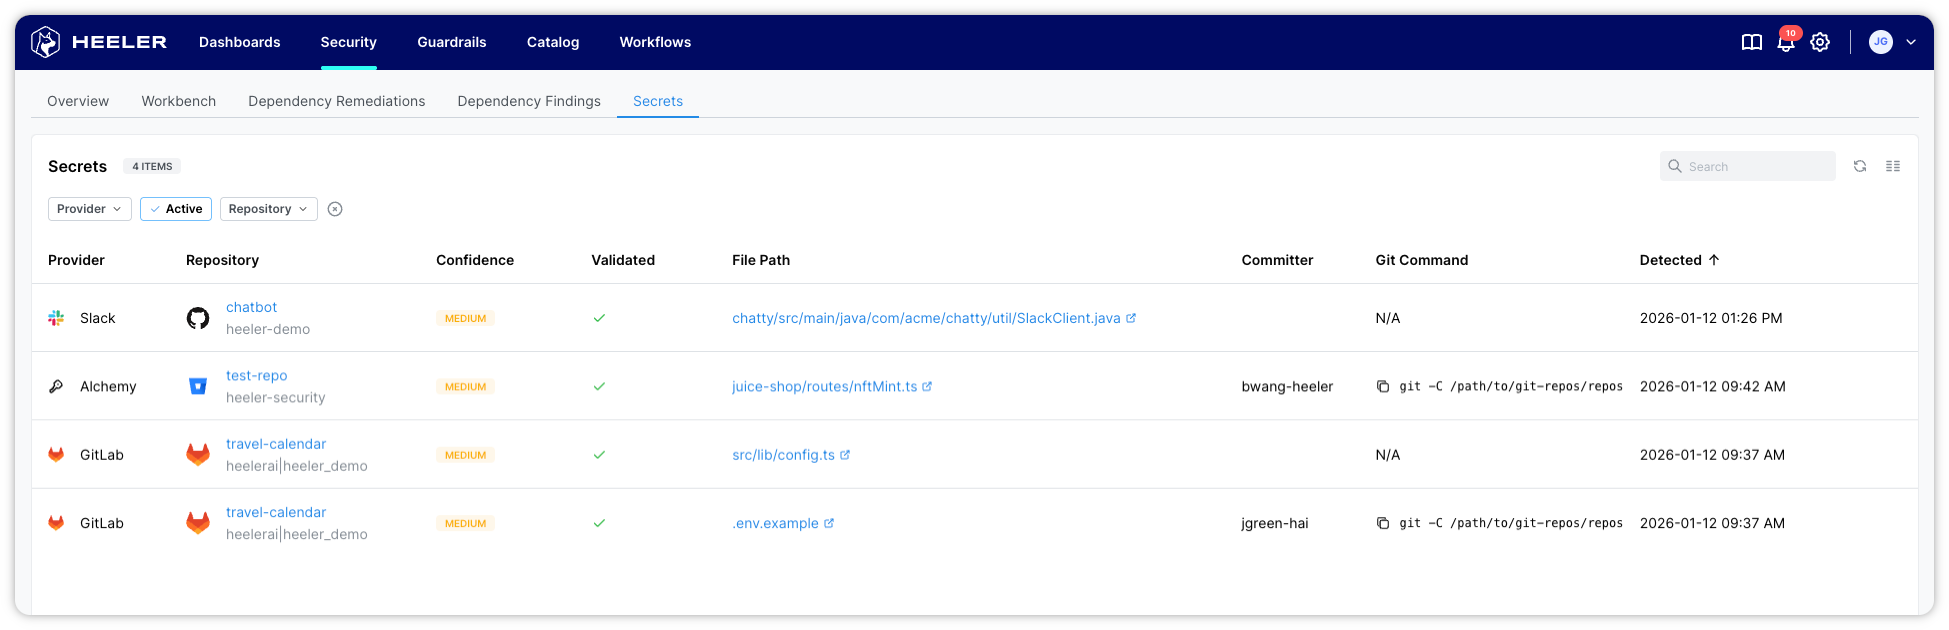The image size is (1949, 630).
Task: Open the user account menu chevron
Action: click(x=1910, y=42)
